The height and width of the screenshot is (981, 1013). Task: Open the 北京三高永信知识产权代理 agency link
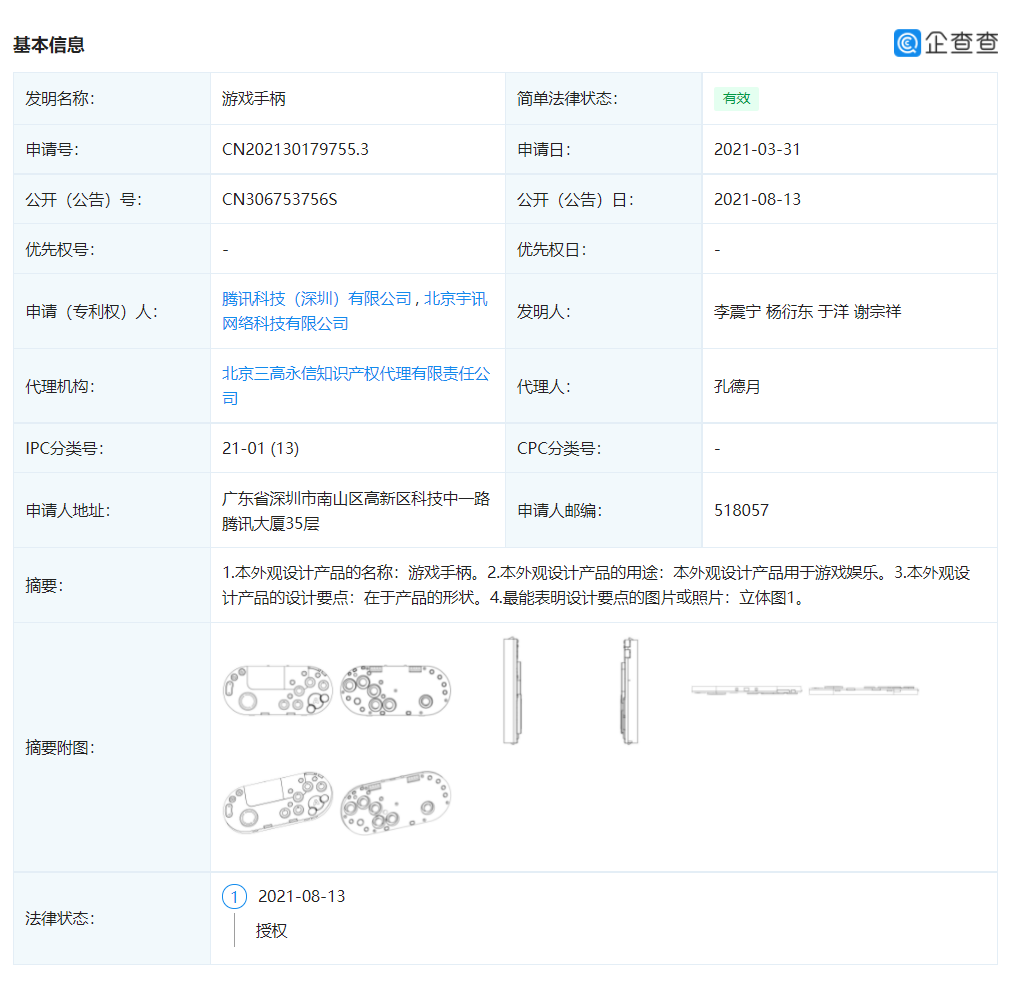(x=355, y=385)
